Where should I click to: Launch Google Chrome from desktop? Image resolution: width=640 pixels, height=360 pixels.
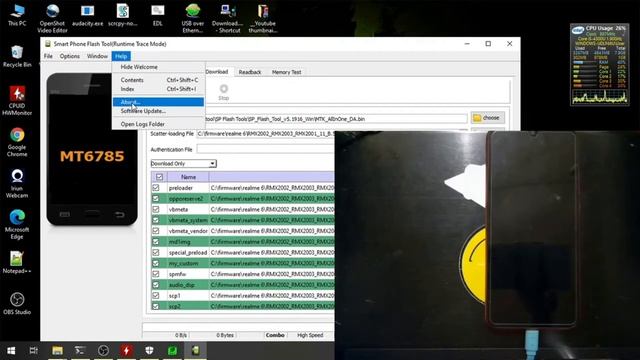17,142
